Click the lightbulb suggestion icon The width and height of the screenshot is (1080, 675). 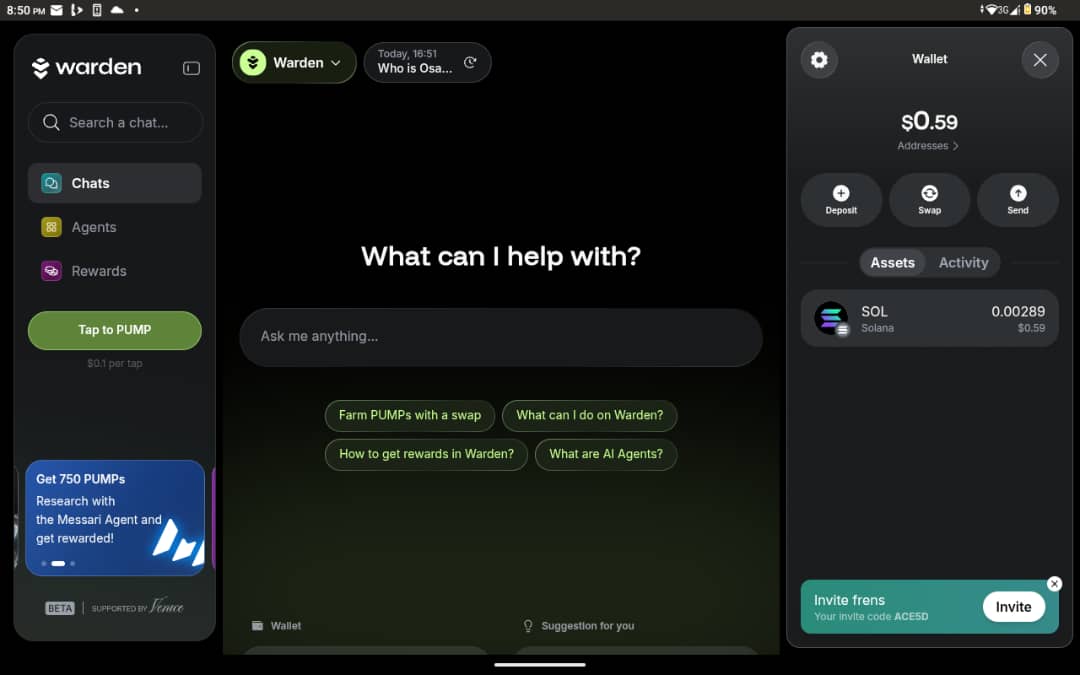(528, 625)
